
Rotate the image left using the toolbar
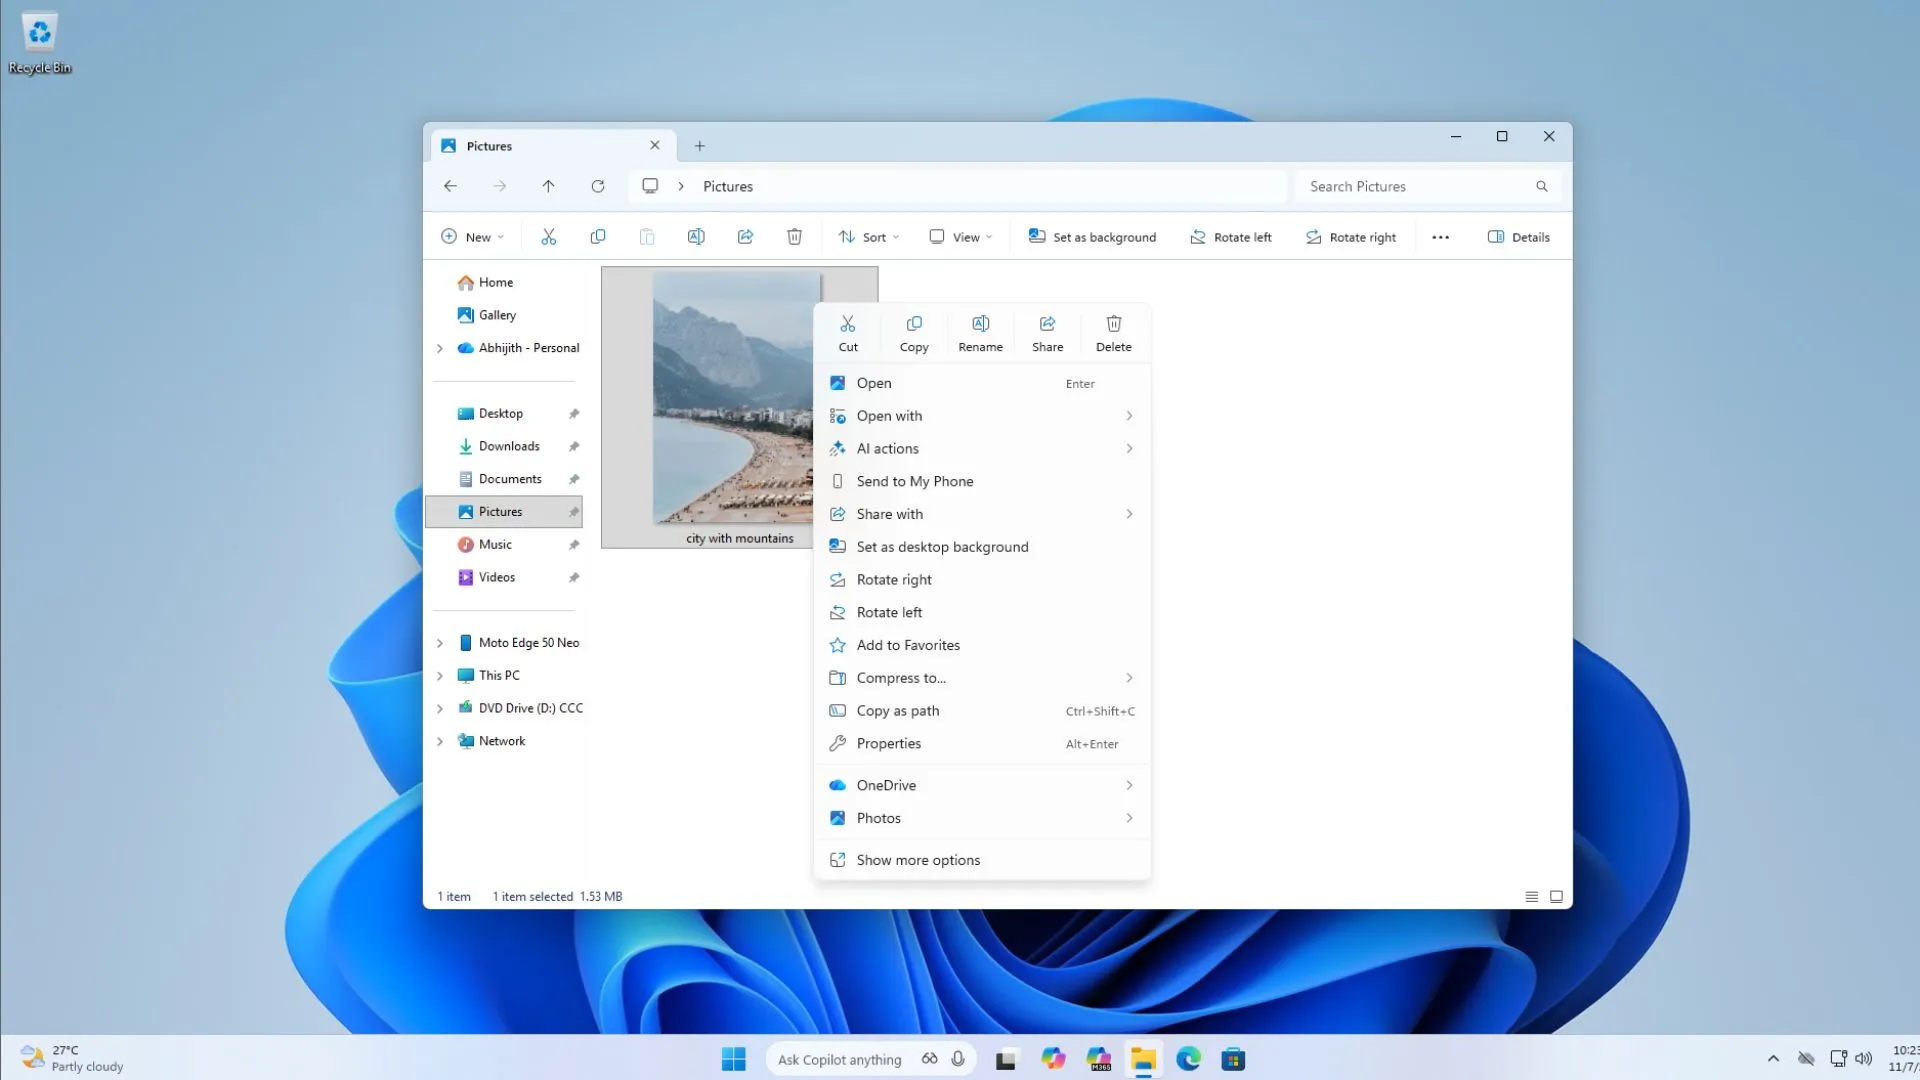coord(1230,237)
